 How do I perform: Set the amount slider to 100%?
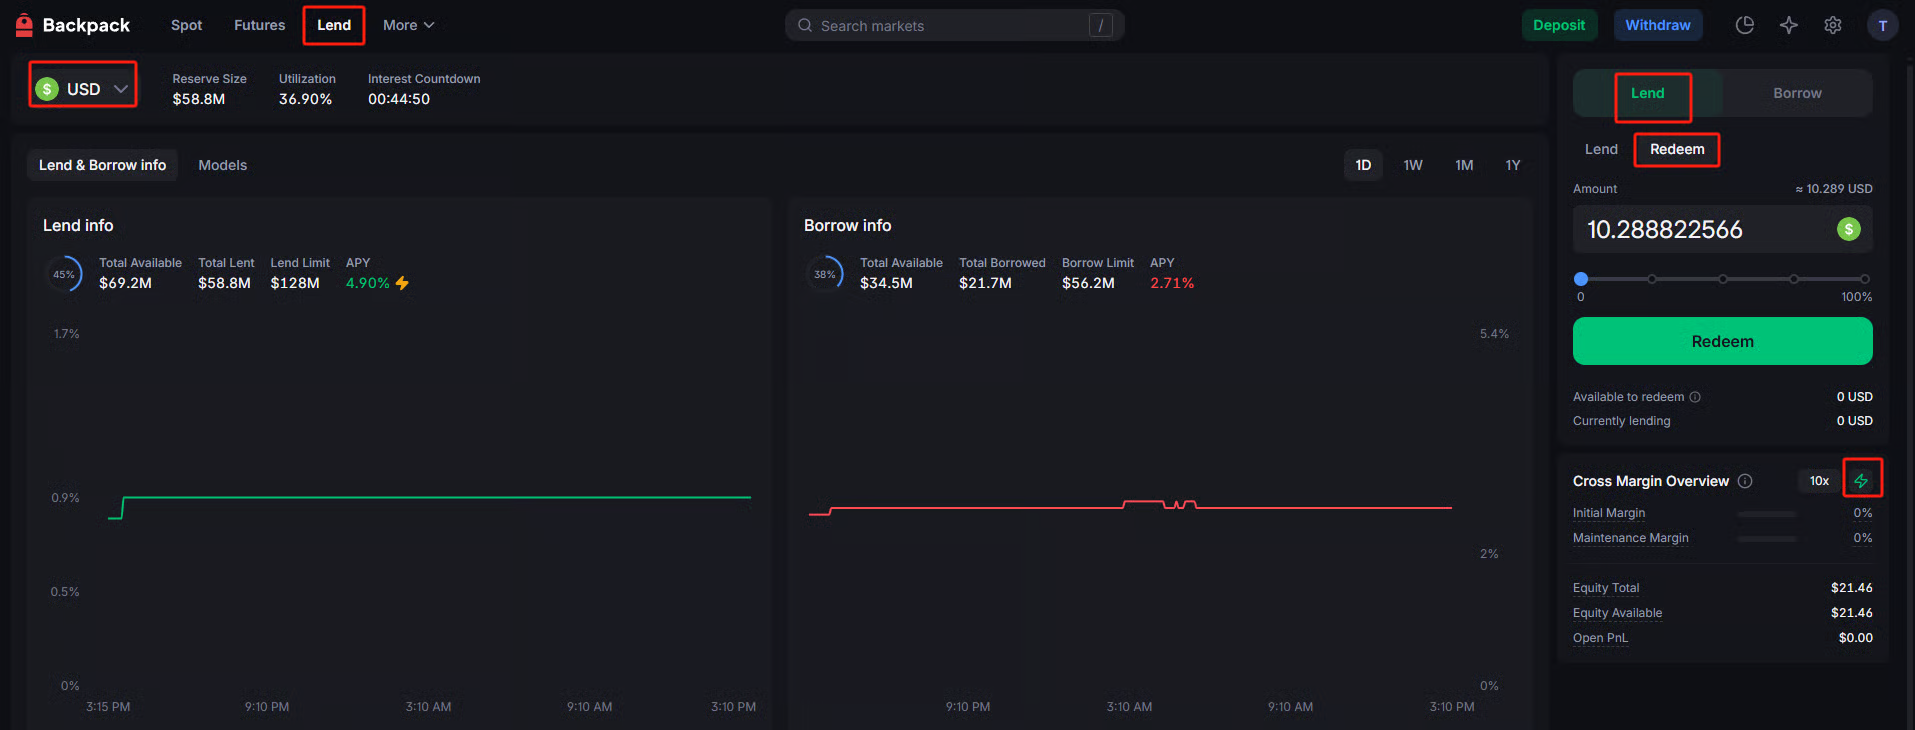coord(1864,279)
